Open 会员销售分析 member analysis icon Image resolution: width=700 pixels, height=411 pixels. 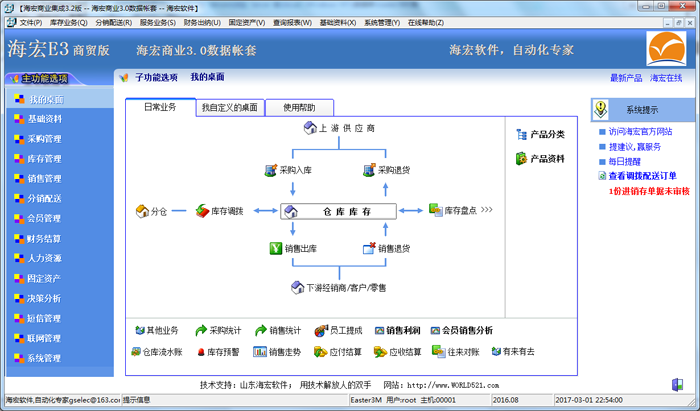coord(435,331)
